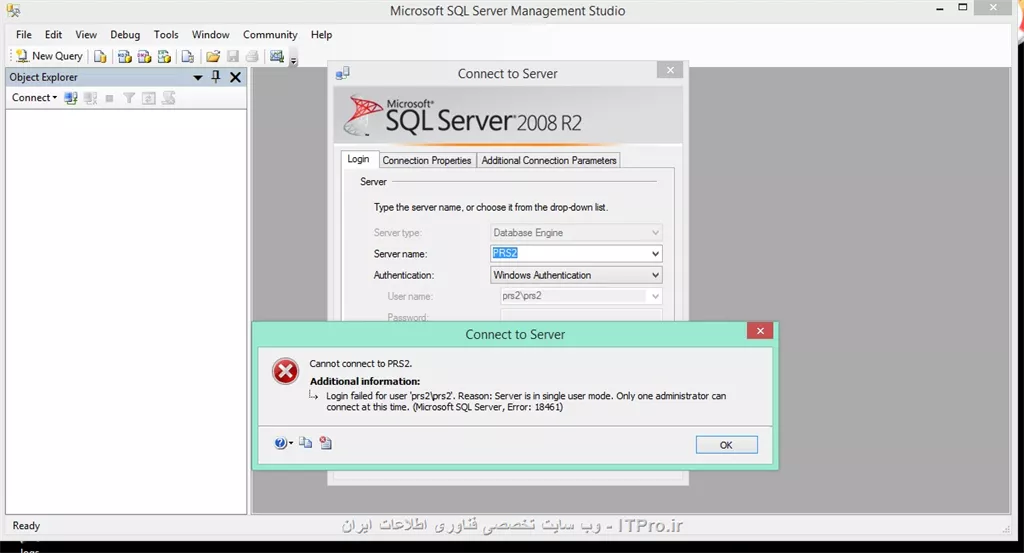1024x553 pixels.
Task: Click red error X icon in dialog
Action: pyautogui.click(x=285, y=371)
